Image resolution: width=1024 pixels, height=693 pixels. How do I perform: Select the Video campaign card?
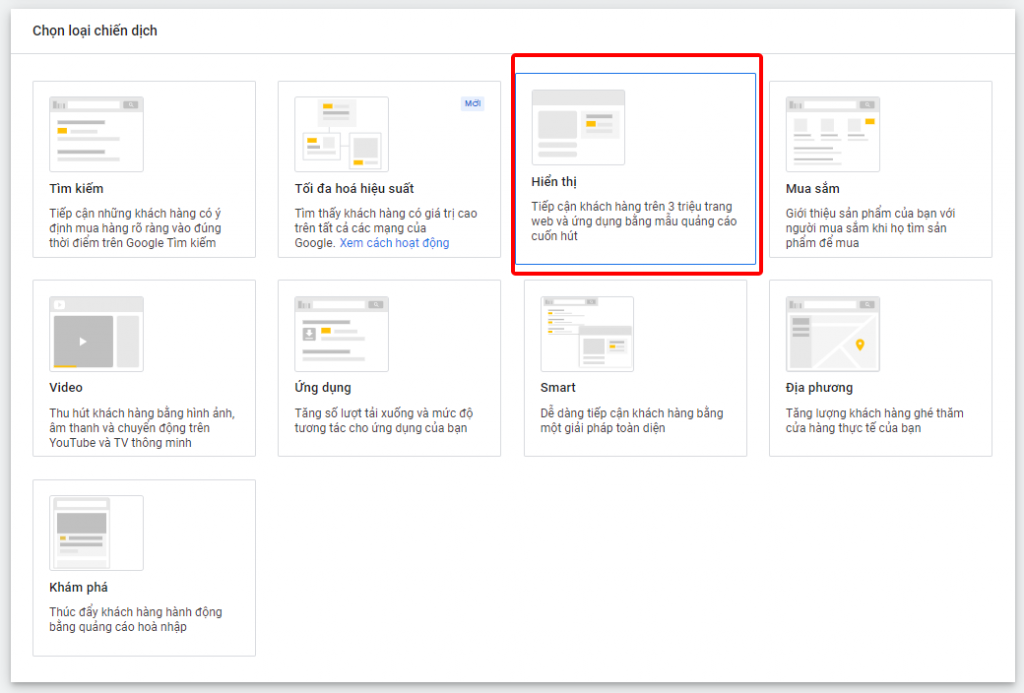click(144, 368)
